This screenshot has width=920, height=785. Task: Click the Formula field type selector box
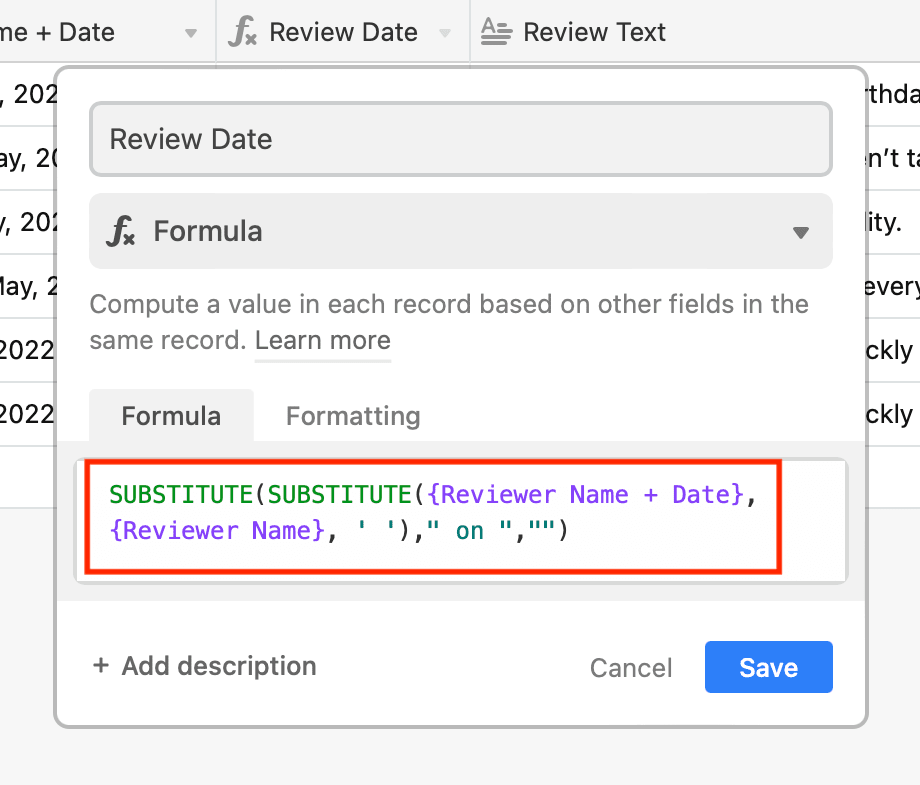click(x=461, y=231)
